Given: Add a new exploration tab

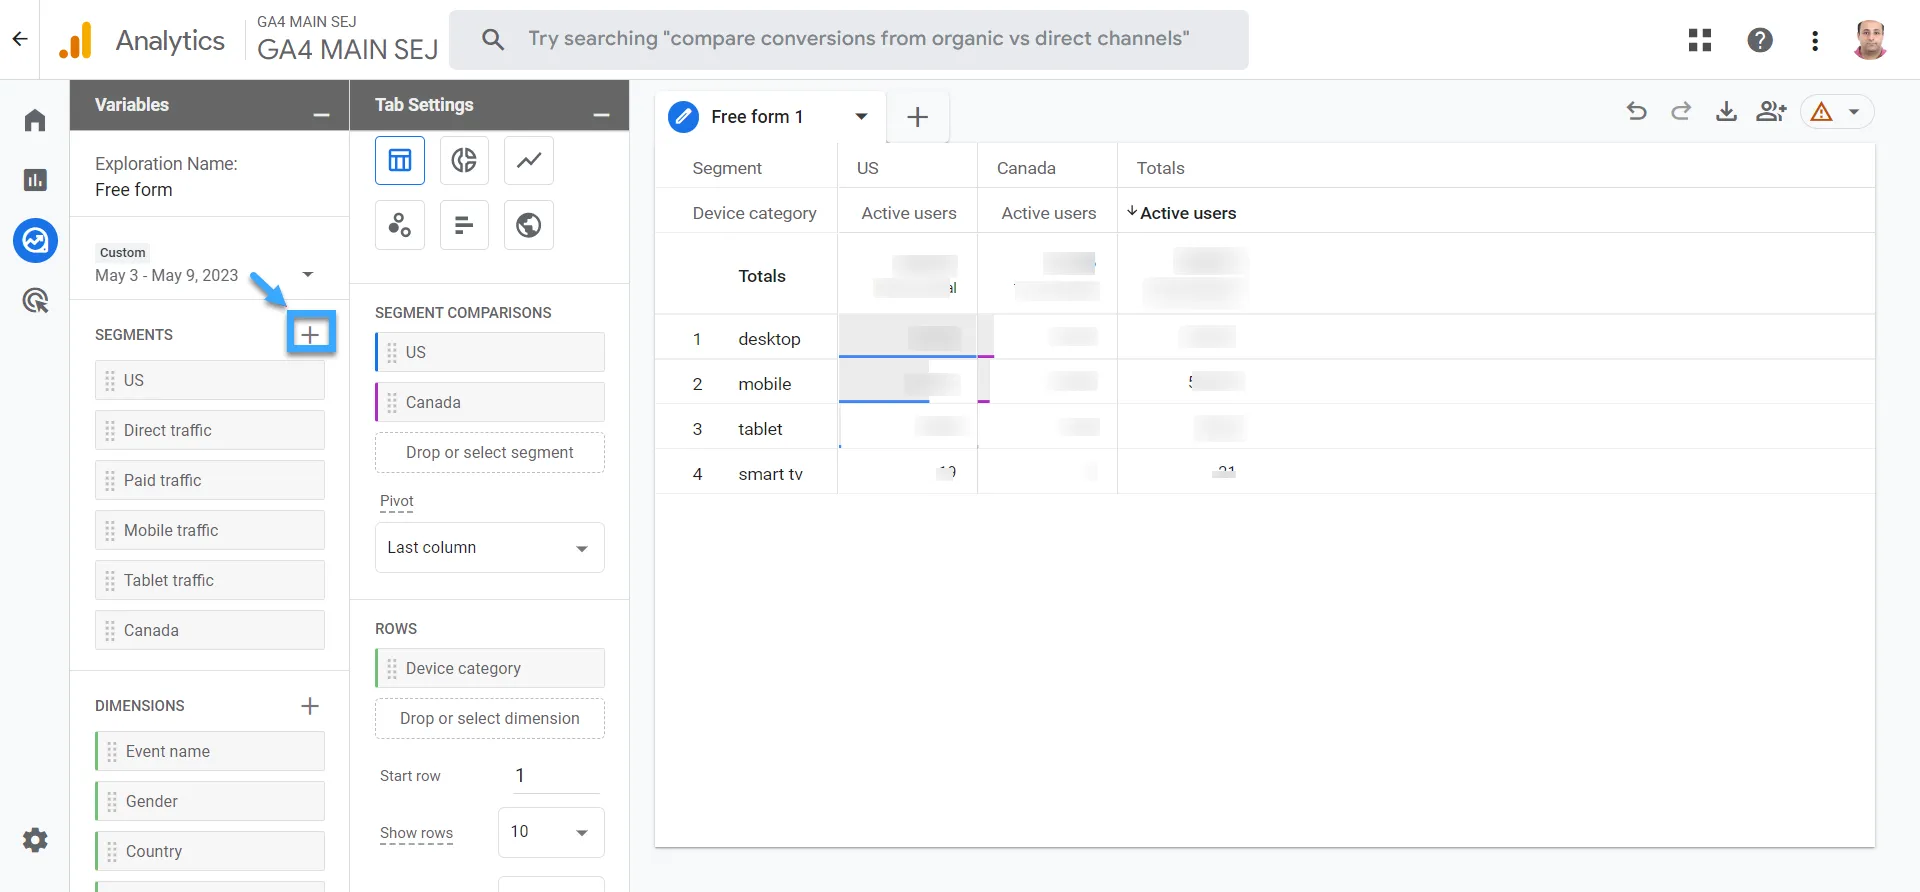Looking at the screenshot, I should click(917, 117).
